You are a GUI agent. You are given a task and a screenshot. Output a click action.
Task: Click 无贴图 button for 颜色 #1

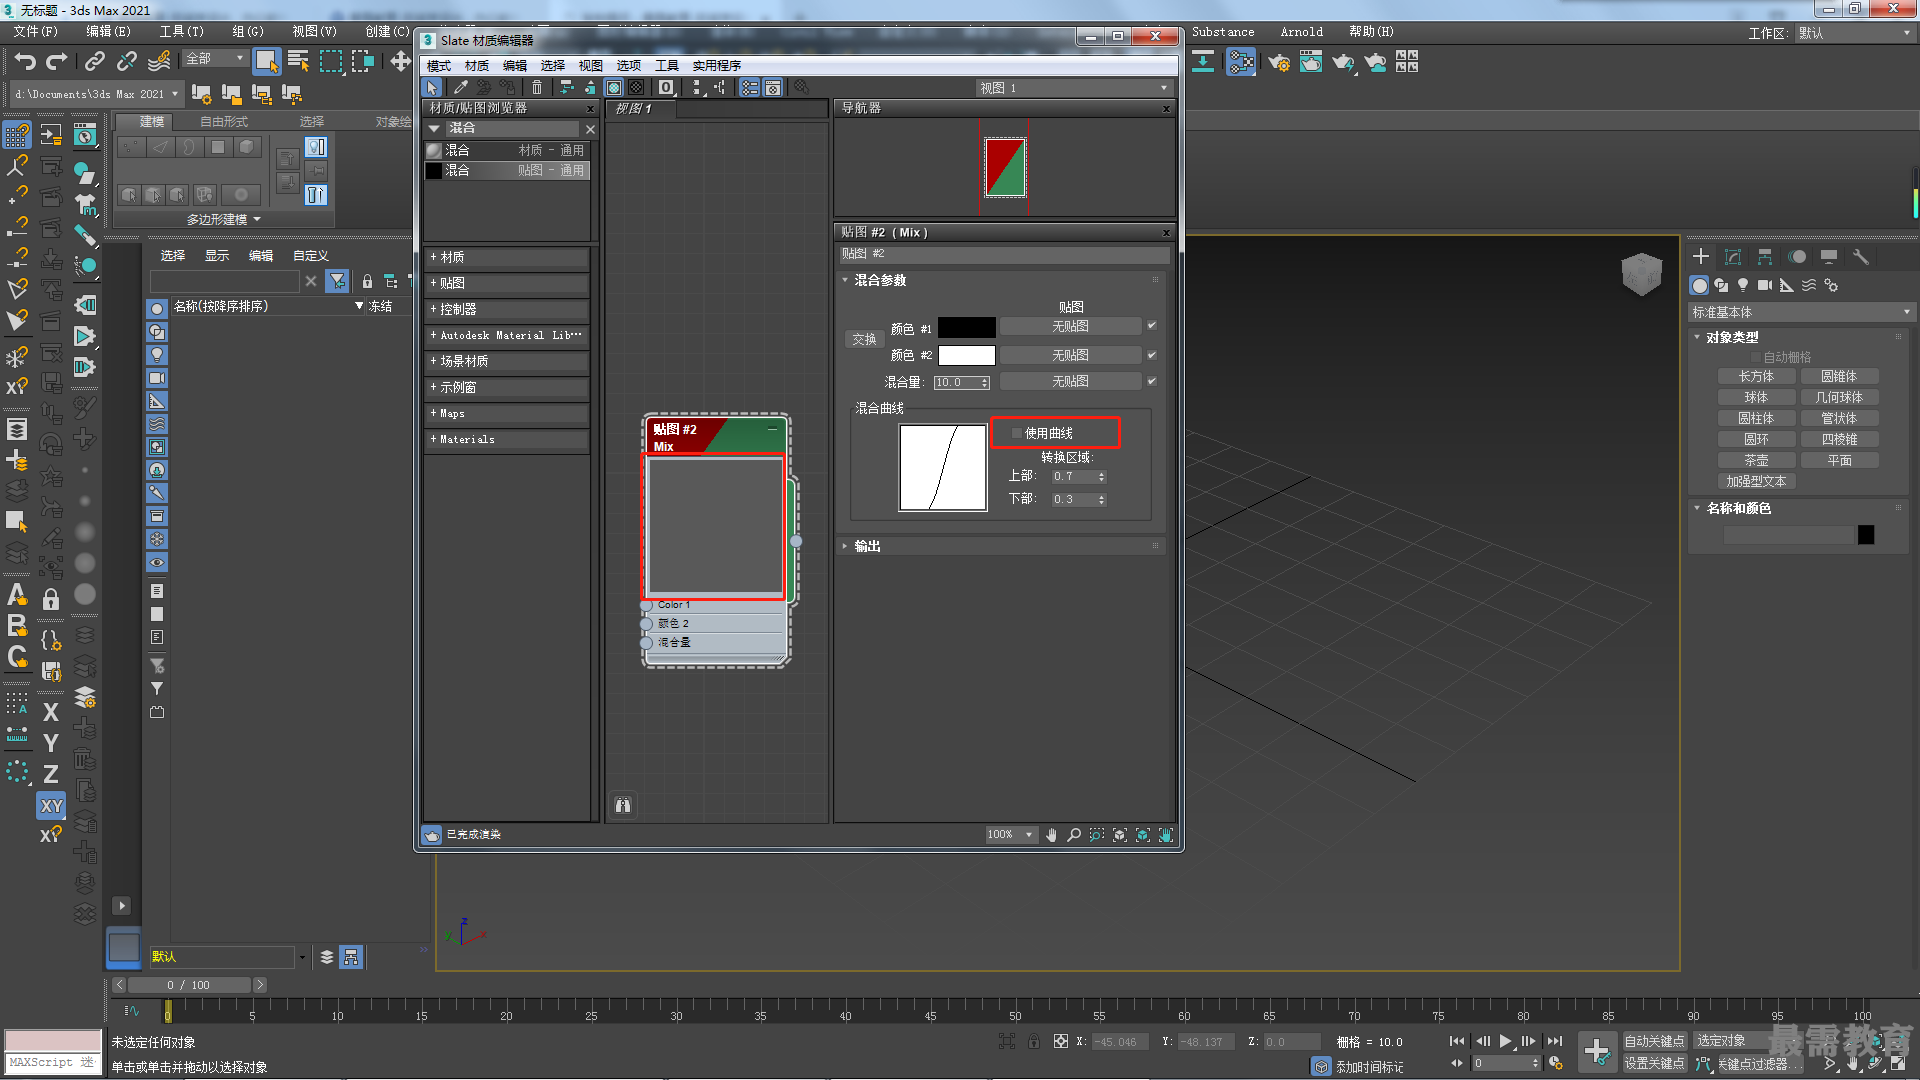point(1070,326)
